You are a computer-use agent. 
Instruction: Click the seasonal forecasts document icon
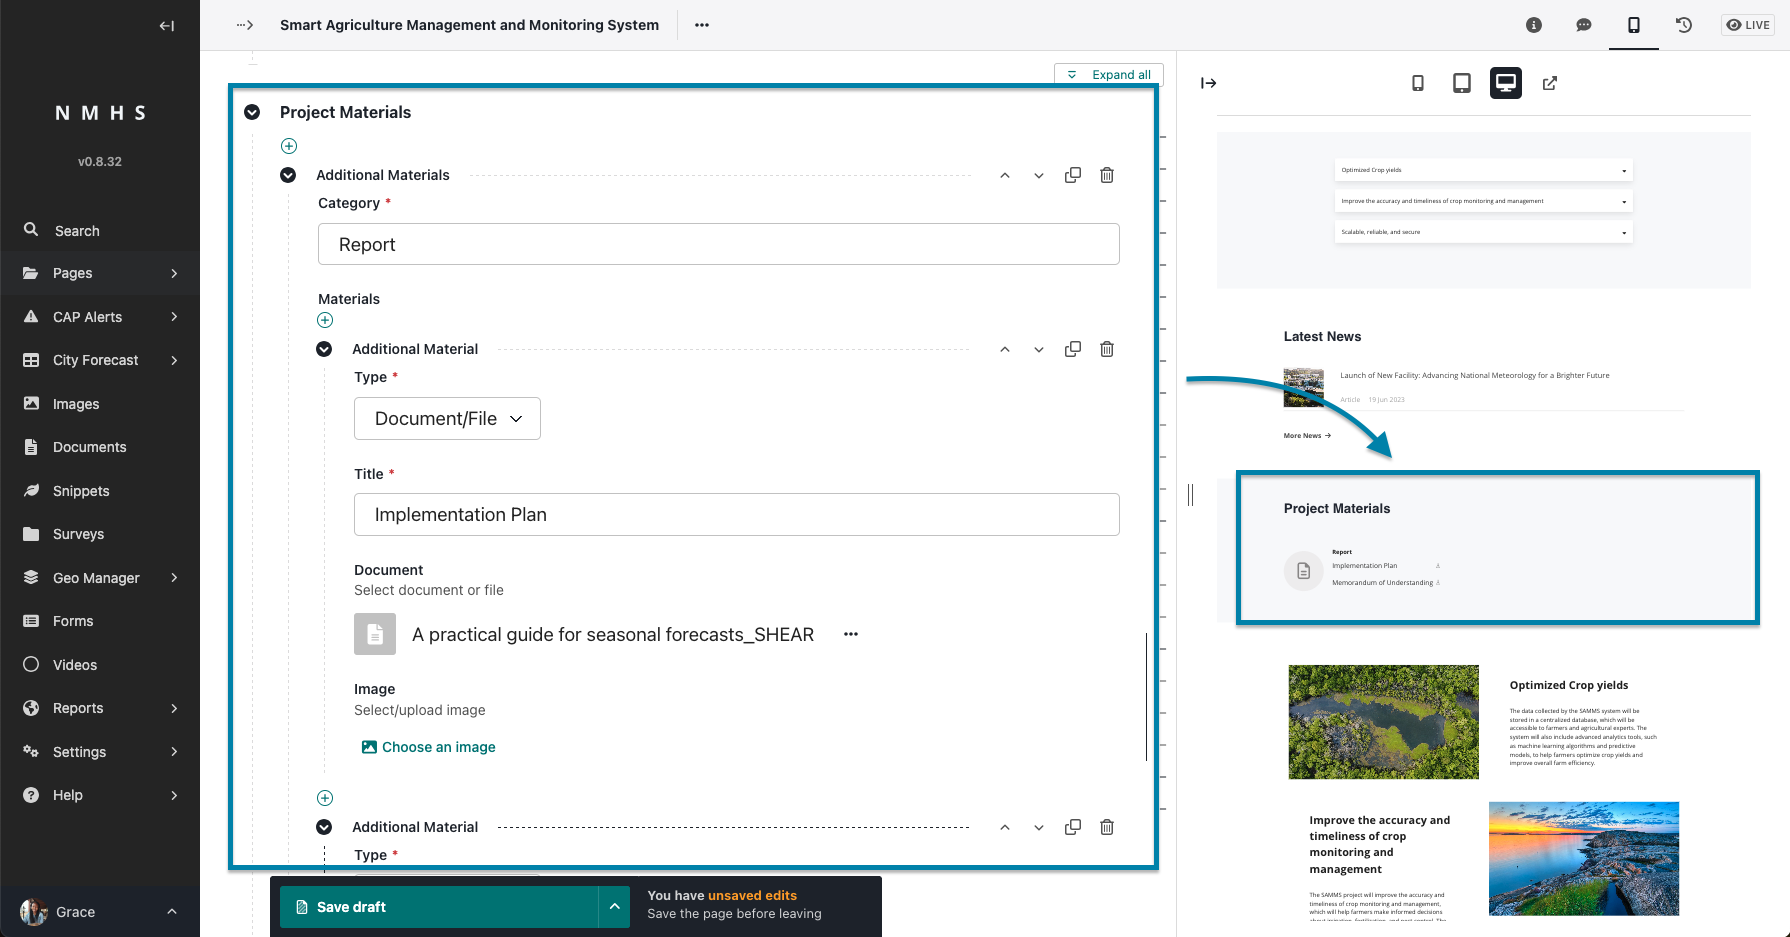(x=375, y=634)
